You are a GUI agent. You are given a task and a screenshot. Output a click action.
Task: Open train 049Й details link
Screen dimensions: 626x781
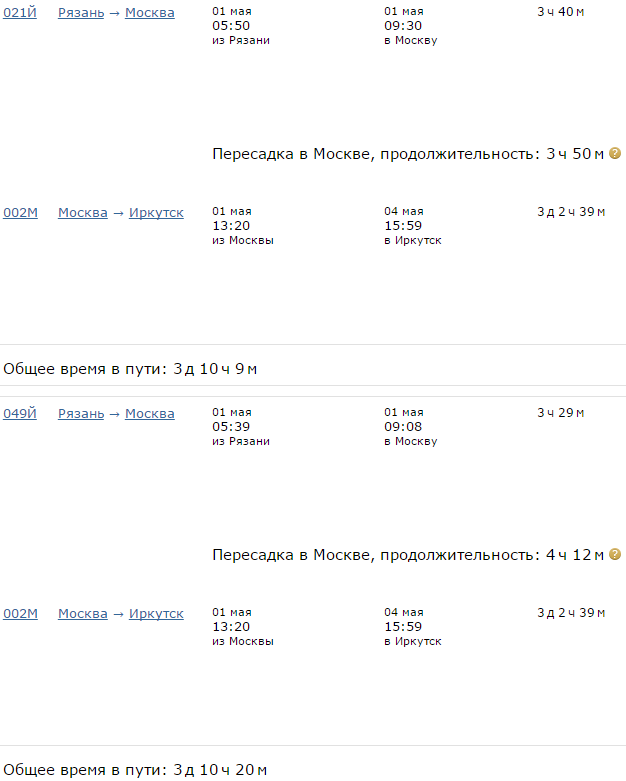pos(20,413)
